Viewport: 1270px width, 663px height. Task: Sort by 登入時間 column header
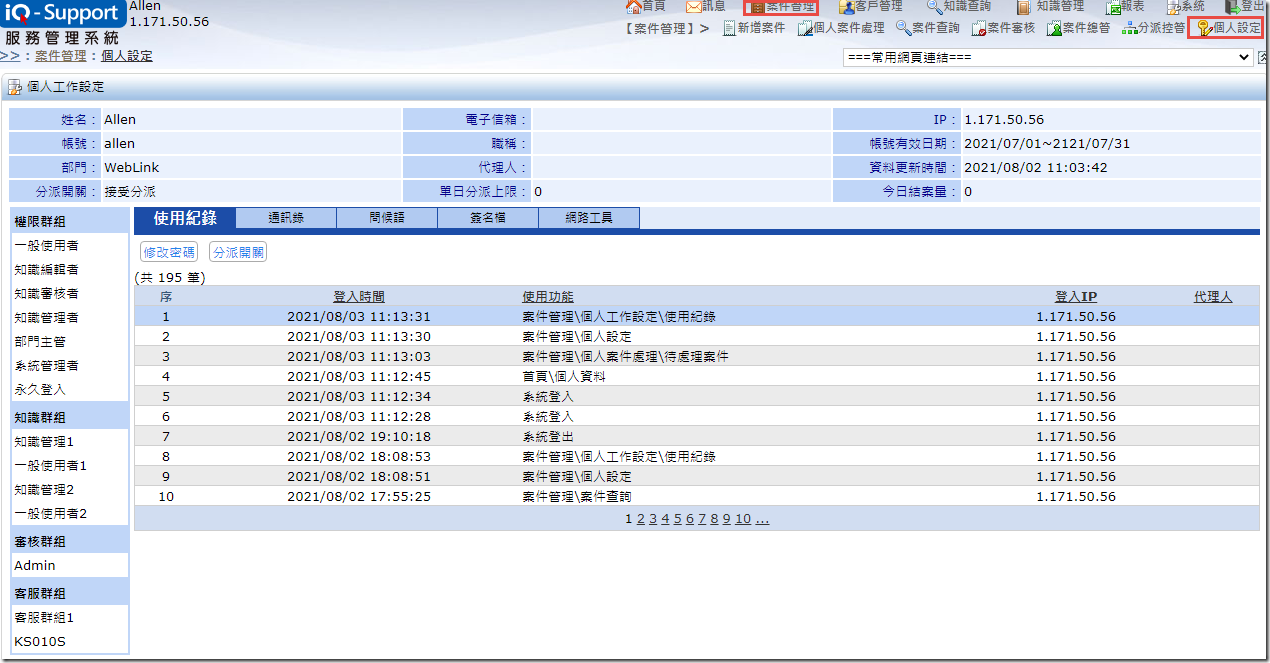click(358, 297)
